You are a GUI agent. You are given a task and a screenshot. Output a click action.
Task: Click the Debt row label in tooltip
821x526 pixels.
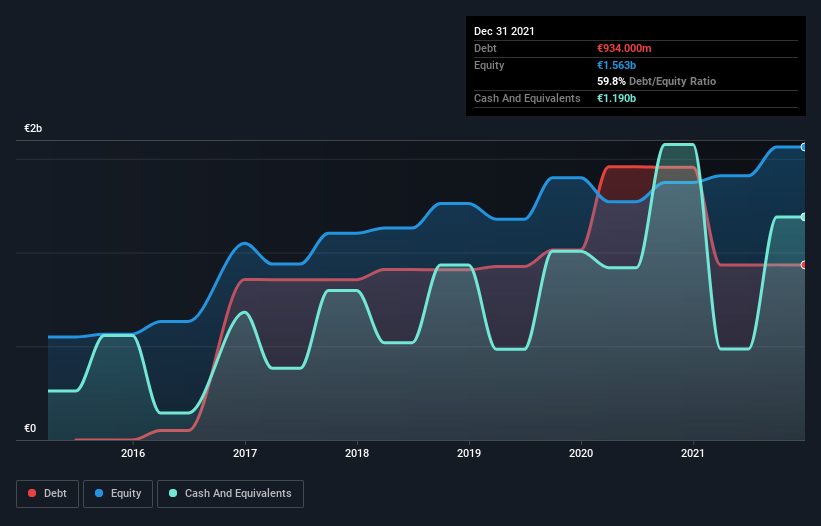coord(485,48)
